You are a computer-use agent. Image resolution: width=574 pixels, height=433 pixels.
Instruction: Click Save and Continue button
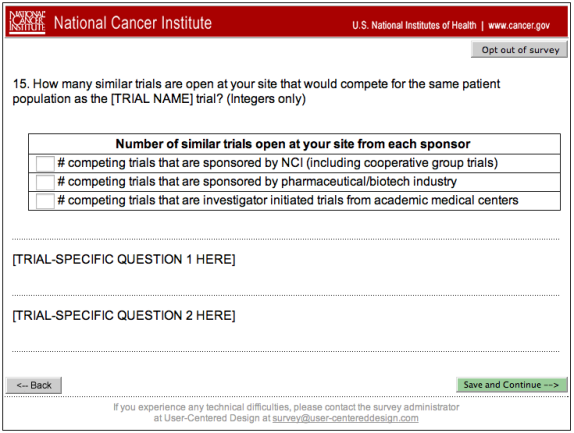(x=511, y=385)
